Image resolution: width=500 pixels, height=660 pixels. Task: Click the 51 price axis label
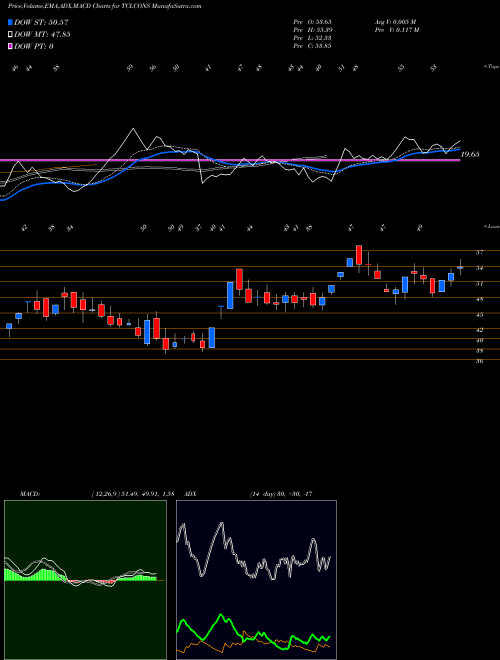coord(479,284)
